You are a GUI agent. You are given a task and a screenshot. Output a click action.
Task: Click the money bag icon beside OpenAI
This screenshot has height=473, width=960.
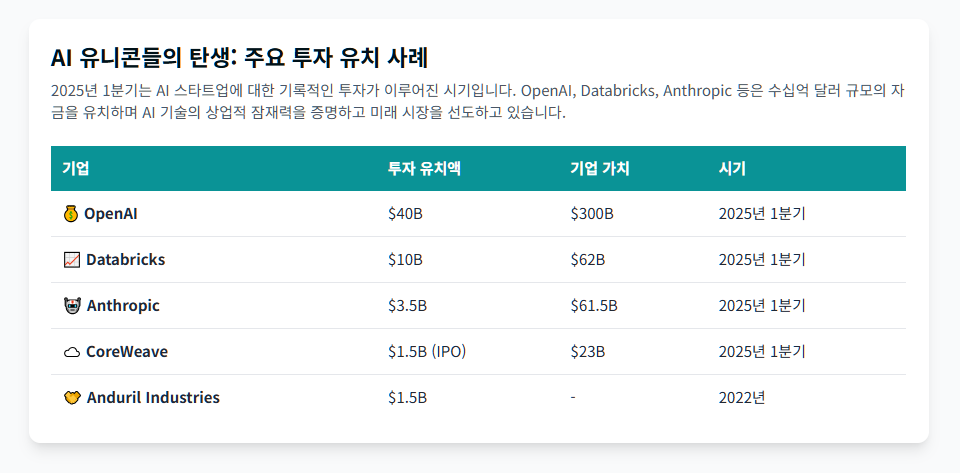(x=71, y=214)
